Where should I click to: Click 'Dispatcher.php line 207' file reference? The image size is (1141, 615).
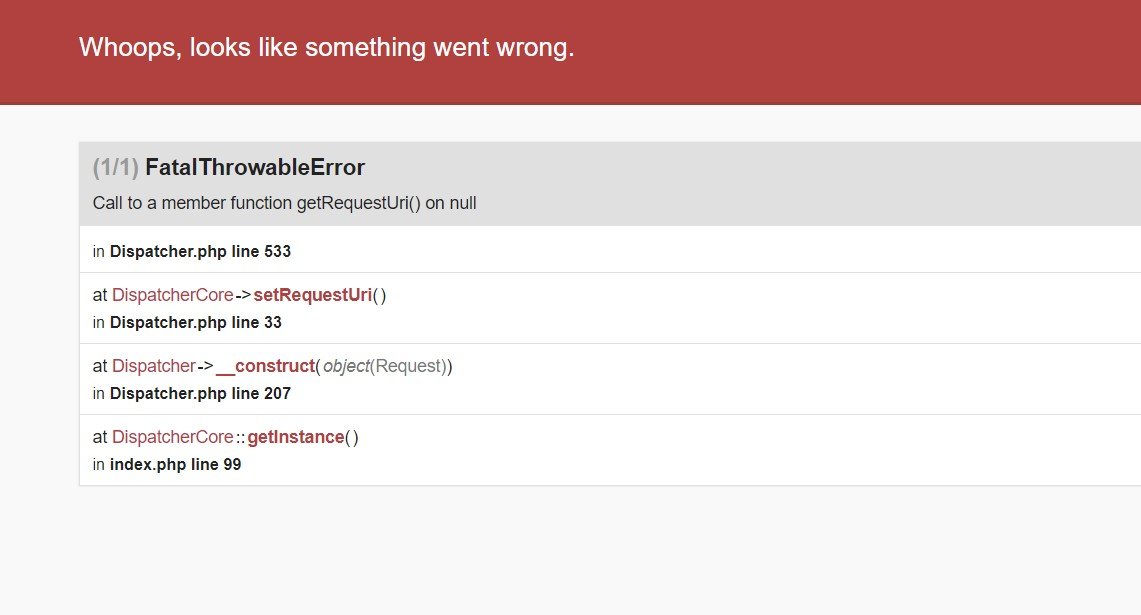point(200,394)
